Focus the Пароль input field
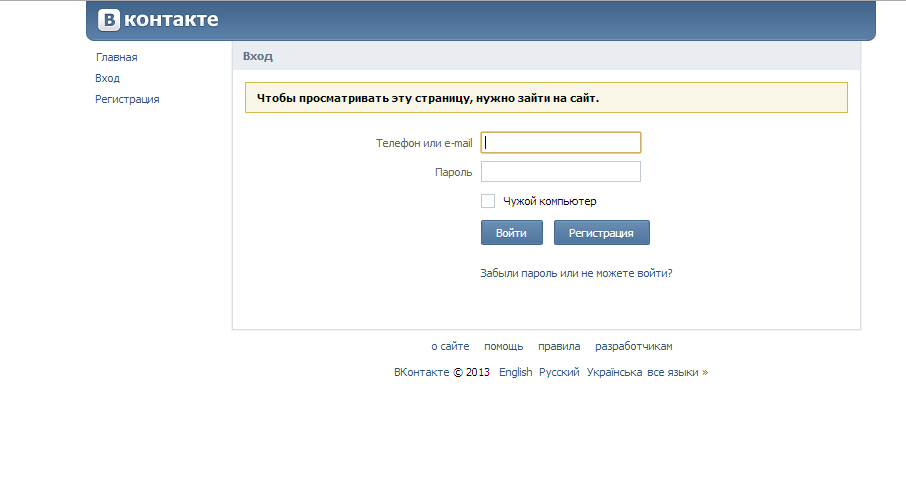Viewport: 906px width, 490px height. [x=560, y=172]
